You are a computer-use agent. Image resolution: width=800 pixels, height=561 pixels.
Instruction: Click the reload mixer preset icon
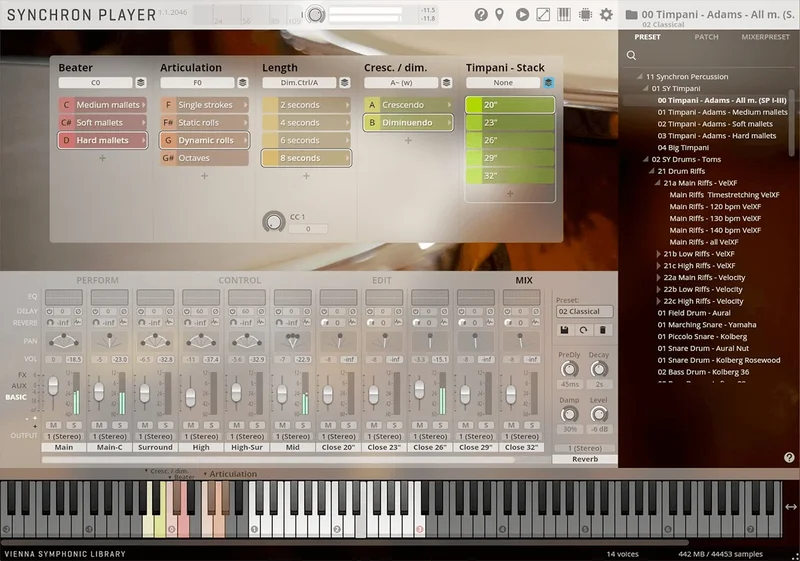pyautogui.click(x=583, y=330)
